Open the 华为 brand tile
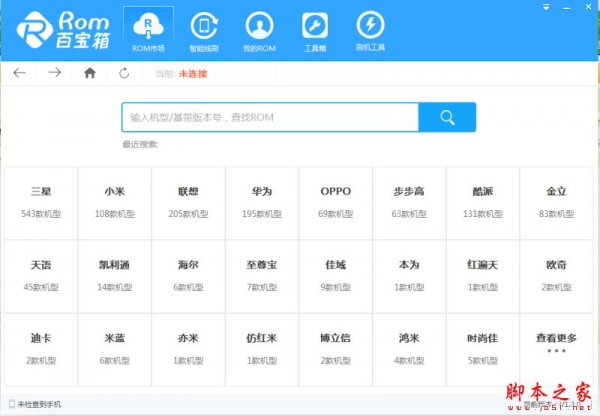Screen dimensions: 600x416 (262, 203)
